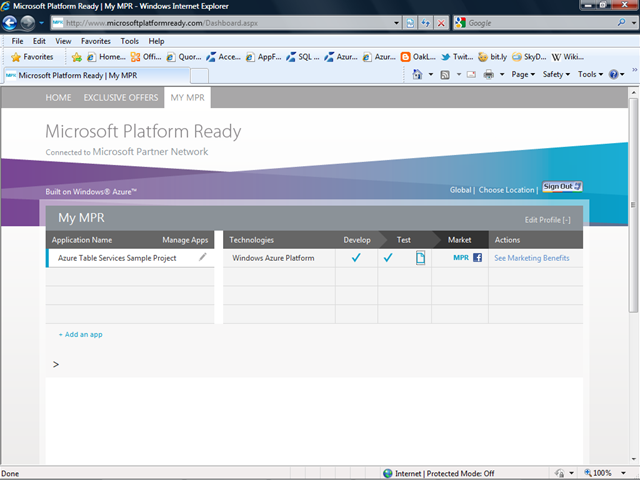Open the Test document icon
The width and height of the screenshot is (640, 480).
pyautogui.click(x=420, y=258)
